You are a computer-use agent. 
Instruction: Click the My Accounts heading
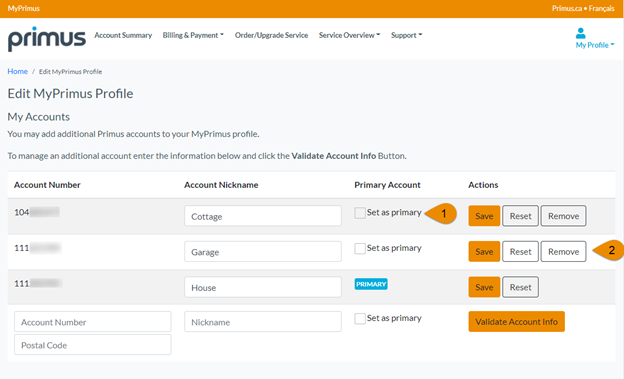(39, 117)
